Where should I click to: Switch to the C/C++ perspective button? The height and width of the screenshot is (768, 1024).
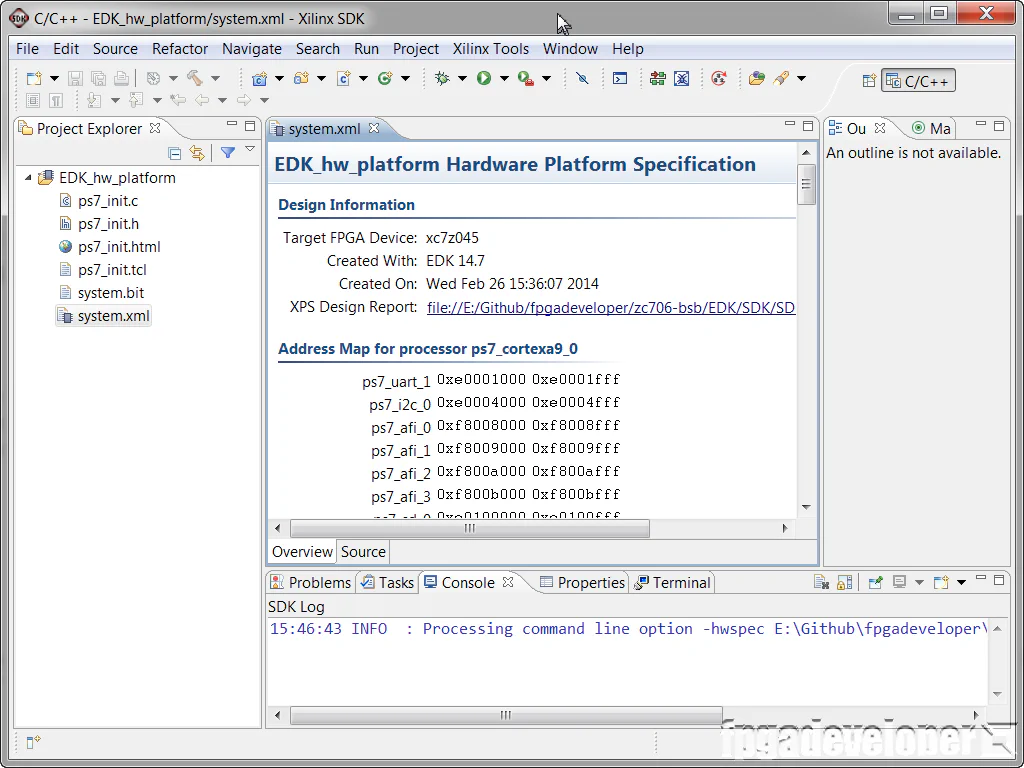(917, 80)
